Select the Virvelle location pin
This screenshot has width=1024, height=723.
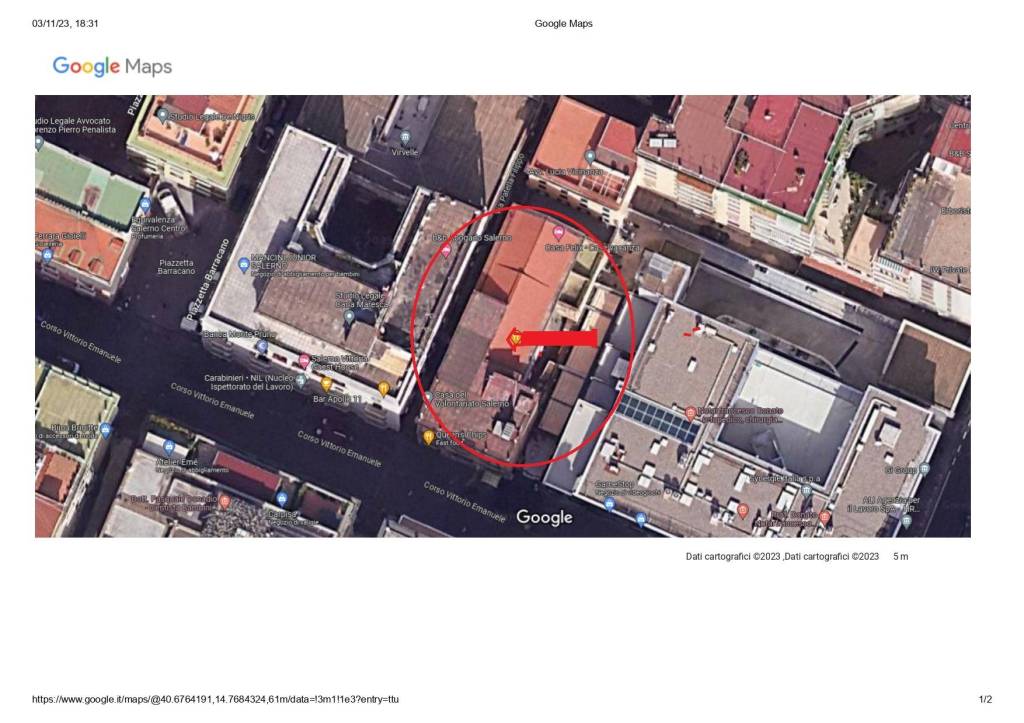click(x=406, y=137)
